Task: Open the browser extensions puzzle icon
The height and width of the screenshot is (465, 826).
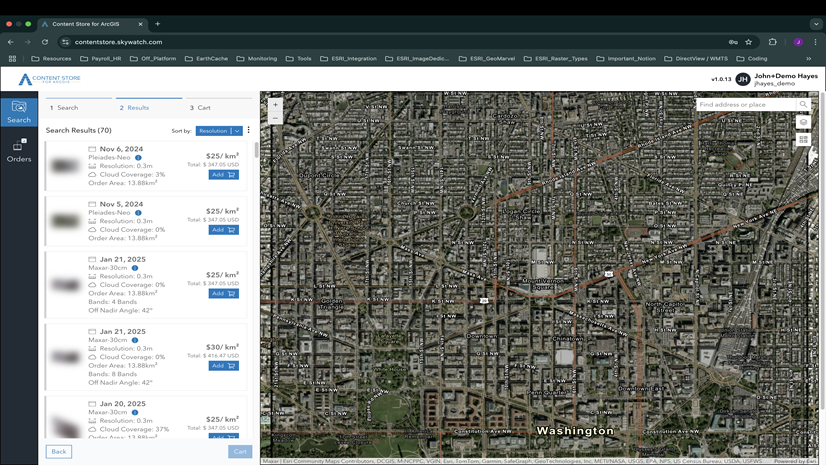Action: point(773,42)
